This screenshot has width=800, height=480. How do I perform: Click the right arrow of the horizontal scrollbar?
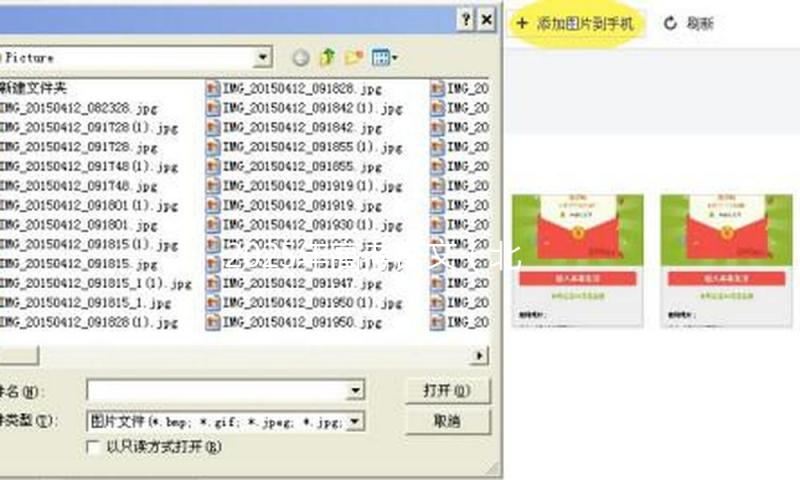480,356
